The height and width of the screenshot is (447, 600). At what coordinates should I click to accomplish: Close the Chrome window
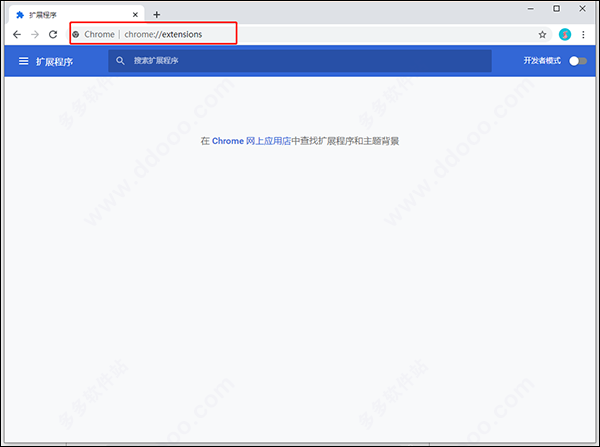point(582,8)
